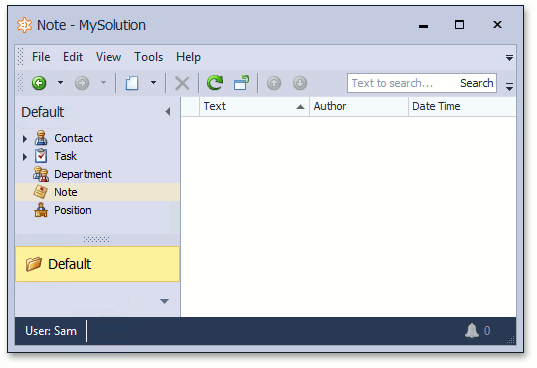537x368 pixels.
Task: Click the Reset View Settings icon
Action: (x=241, y=83)
